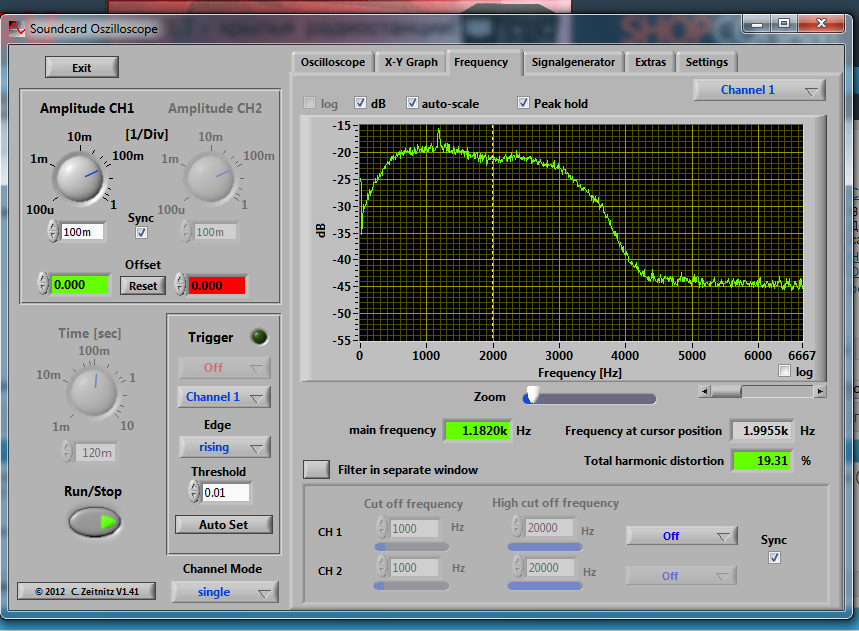Turn the Amplitude CH1 knob

(80, 178)
